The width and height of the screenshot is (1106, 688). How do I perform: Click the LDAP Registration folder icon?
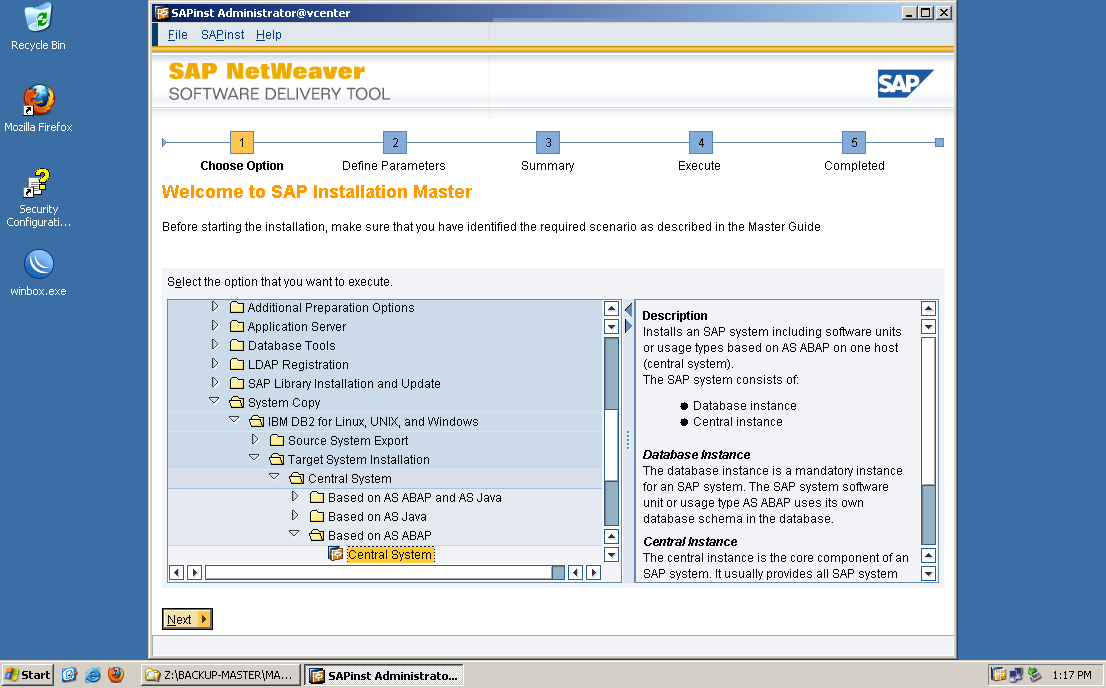237,364
